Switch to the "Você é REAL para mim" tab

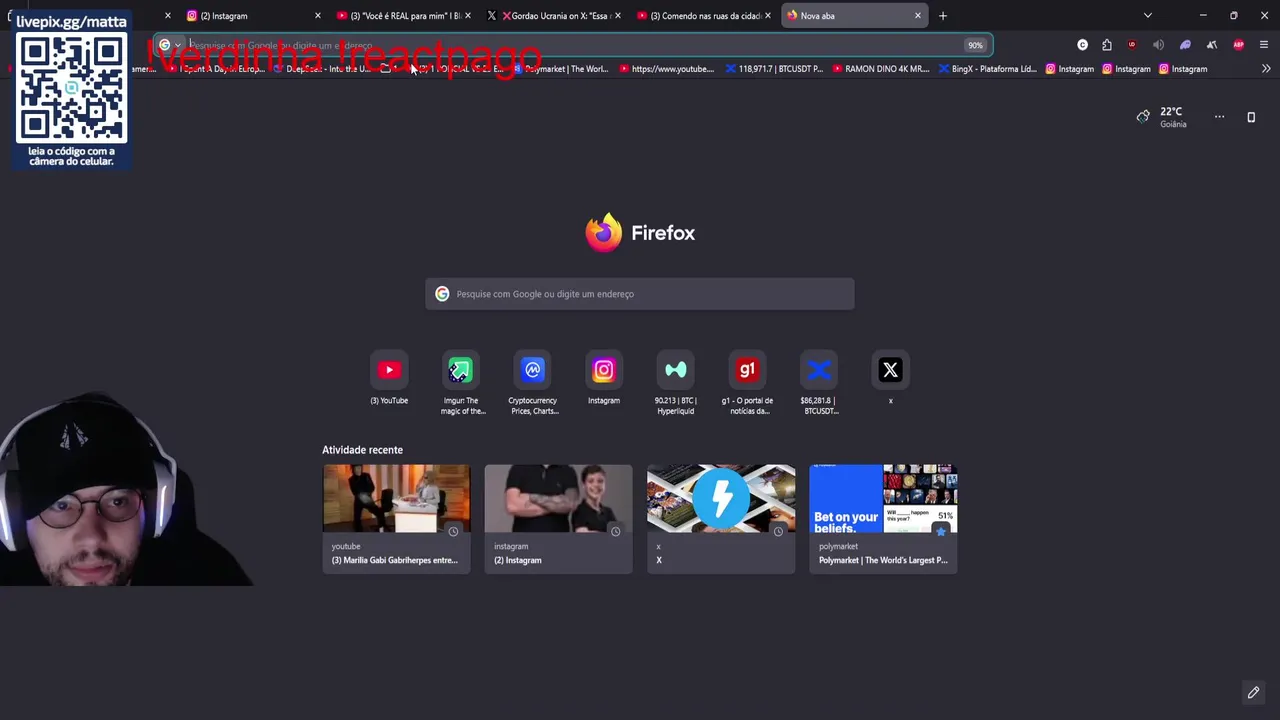coord(404,16)
